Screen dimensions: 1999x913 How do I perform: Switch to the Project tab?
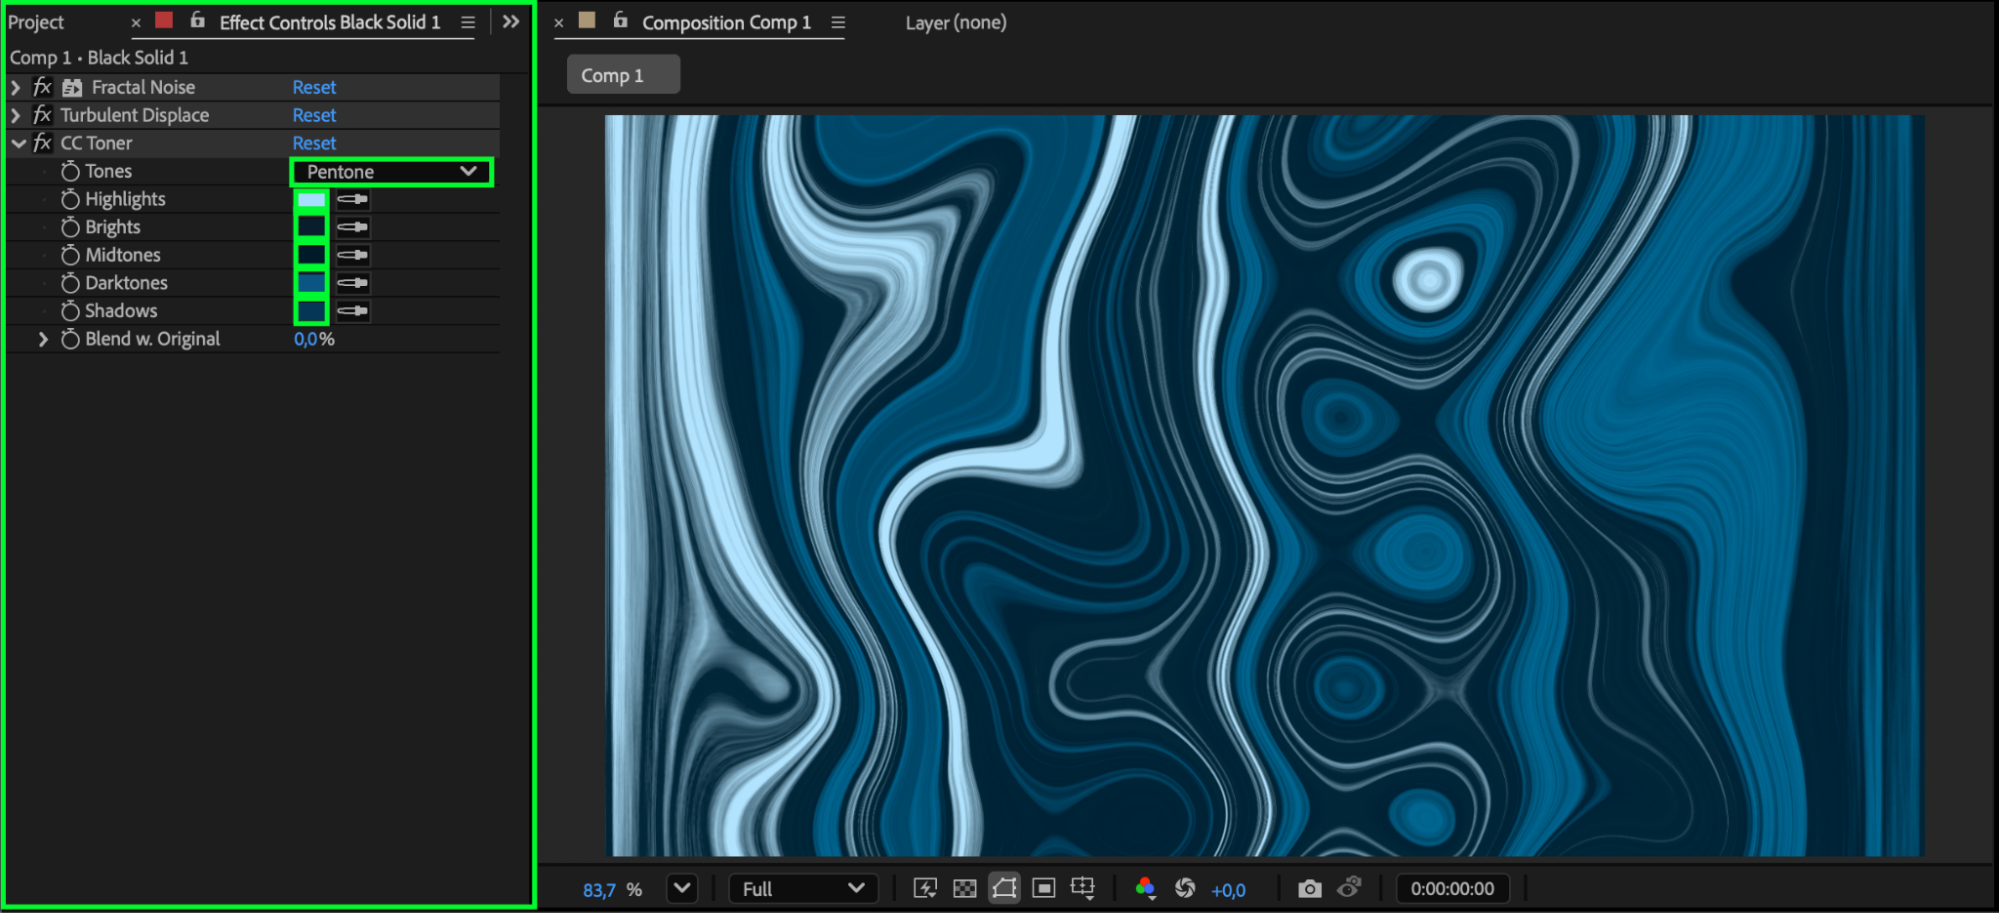tap(36, 22)
